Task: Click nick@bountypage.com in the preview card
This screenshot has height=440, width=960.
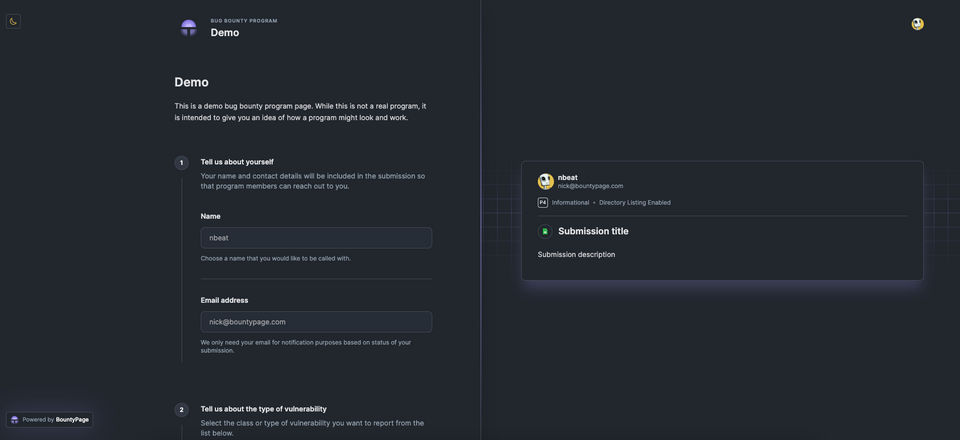Action: (x=590, y=186)
